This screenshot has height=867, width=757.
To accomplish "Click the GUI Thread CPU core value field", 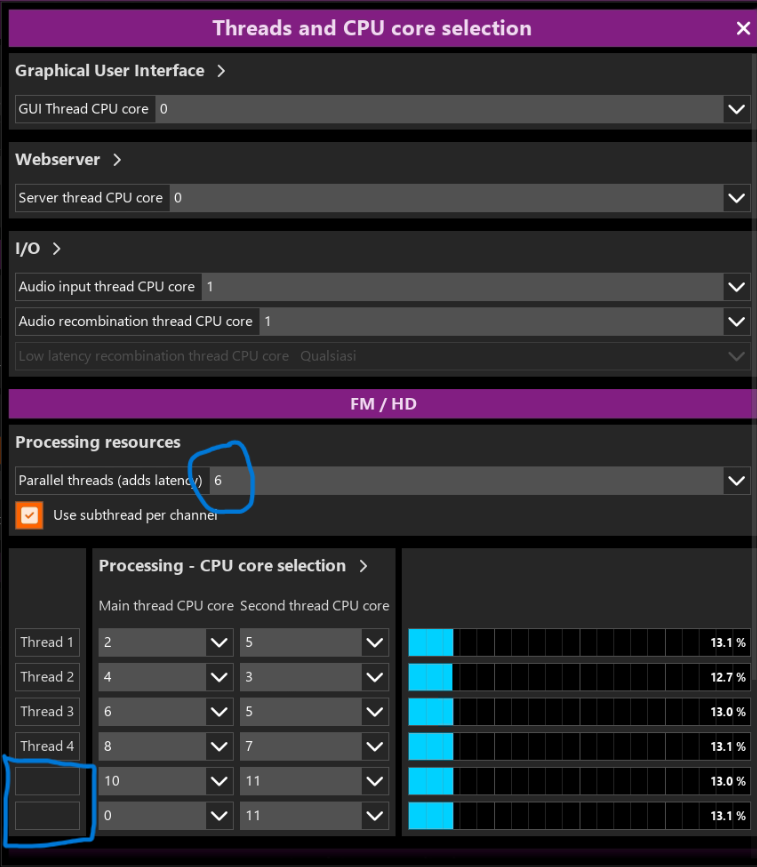I will [x=440, y=109].
